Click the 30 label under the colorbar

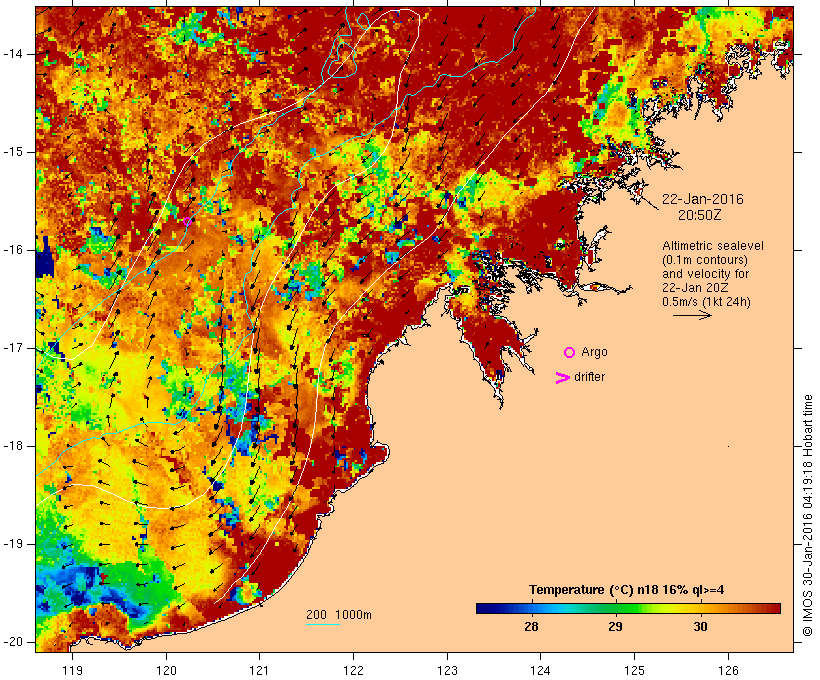[700, 627]
